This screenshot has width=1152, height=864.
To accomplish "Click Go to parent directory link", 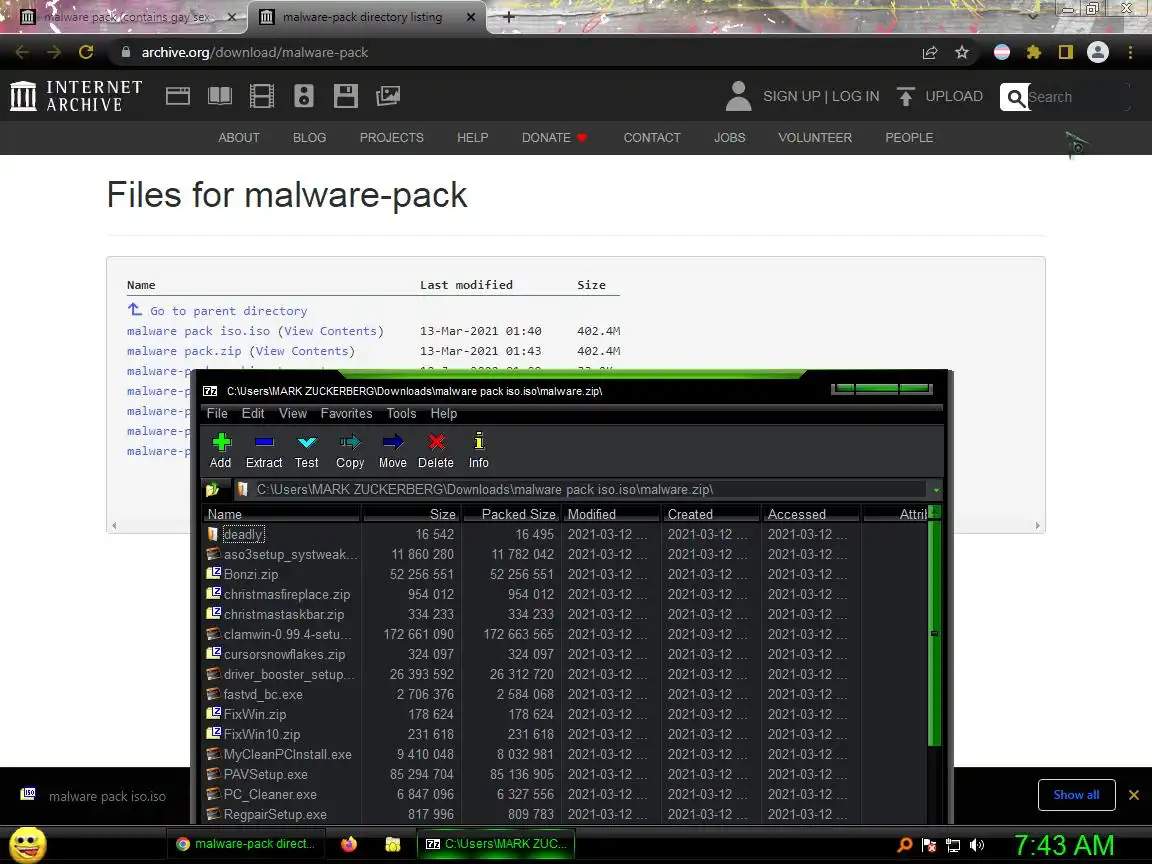I will point(228,311).
